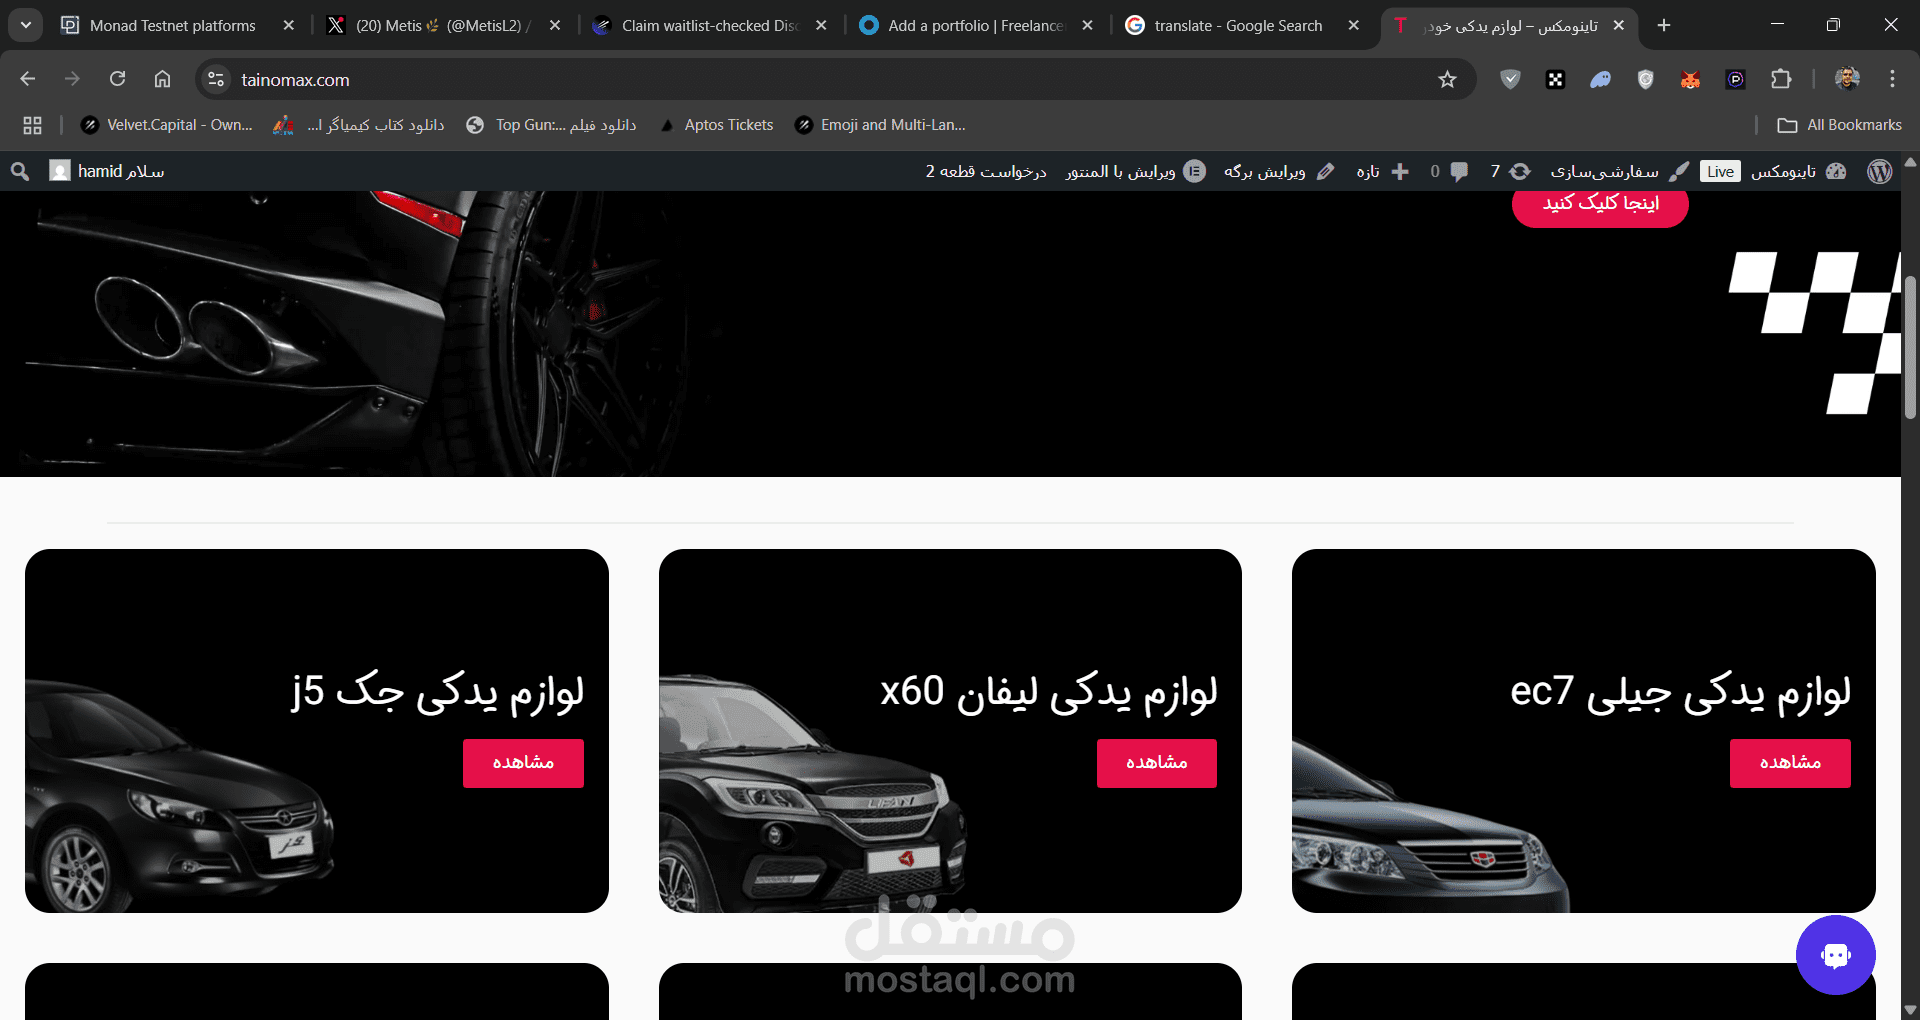Open Chrome three-dot menu
Image resolution: width=1920 pixels, height=1020 pixels.
pyautogui.click(x=1892, y=79)
